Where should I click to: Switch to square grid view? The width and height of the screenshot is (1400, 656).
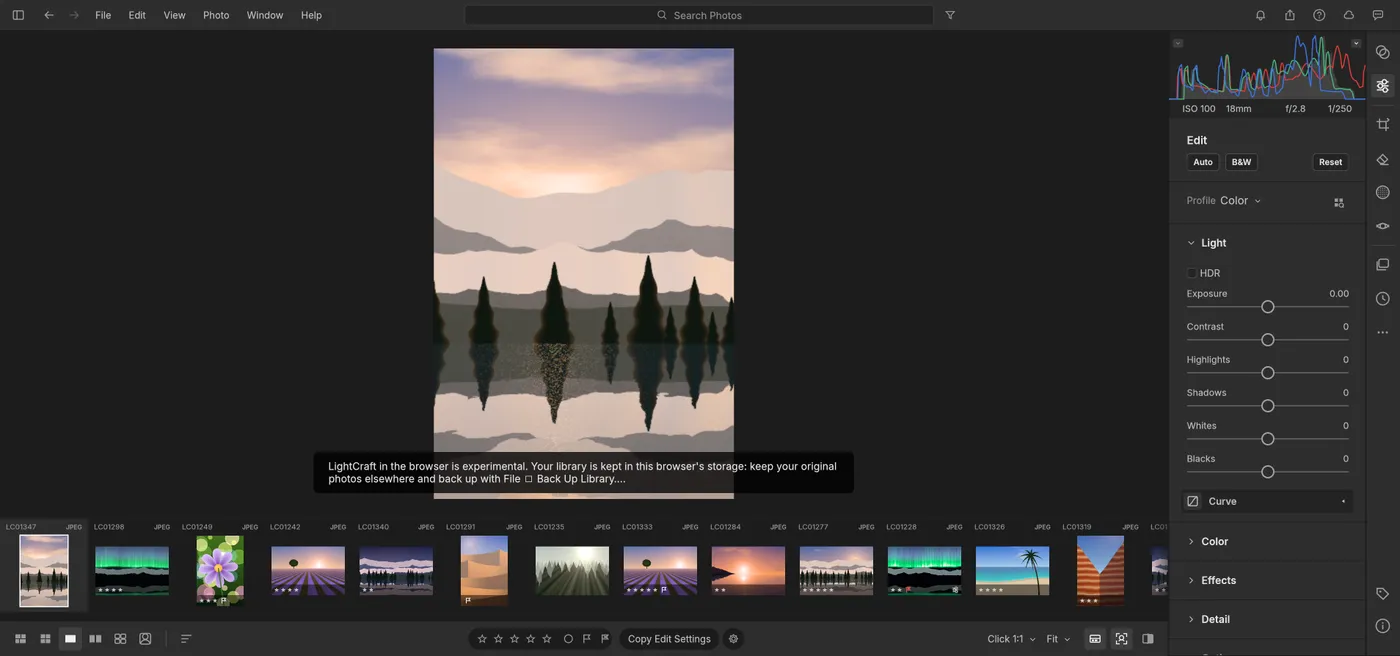(x=45, y=639)
